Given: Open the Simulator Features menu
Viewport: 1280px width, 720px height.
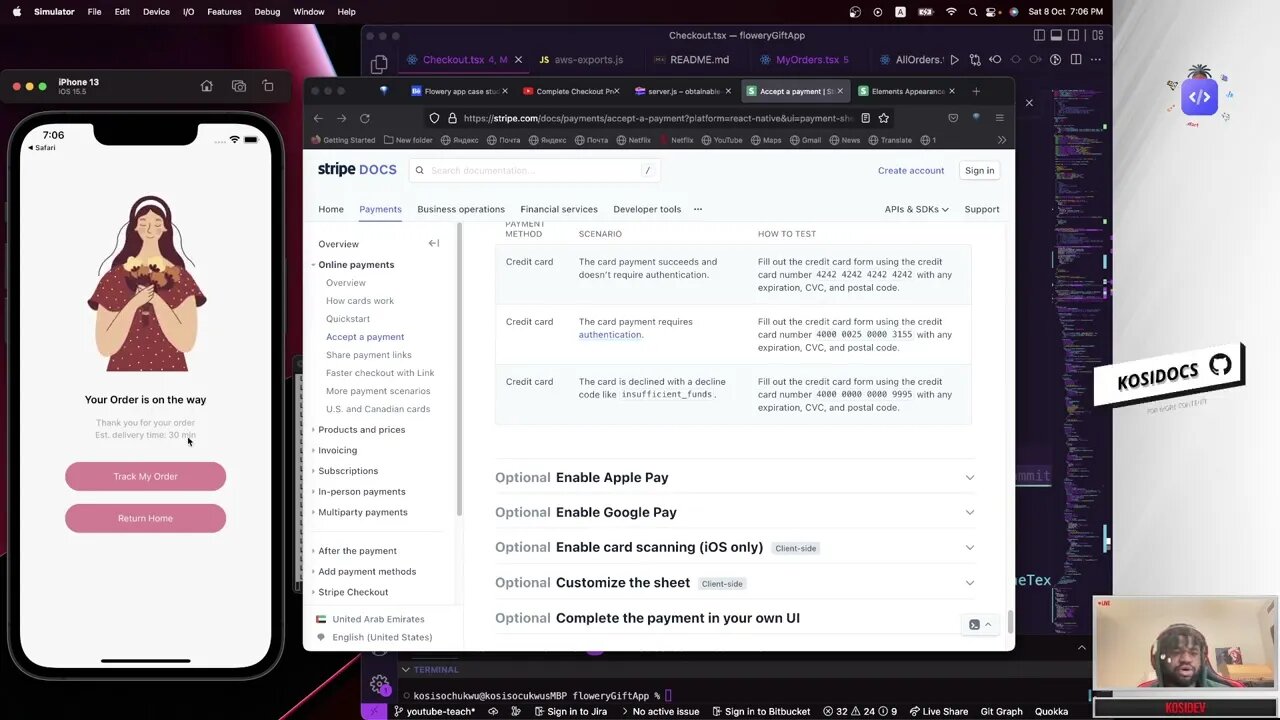Looking at the screenshot, I should point(224,12).
